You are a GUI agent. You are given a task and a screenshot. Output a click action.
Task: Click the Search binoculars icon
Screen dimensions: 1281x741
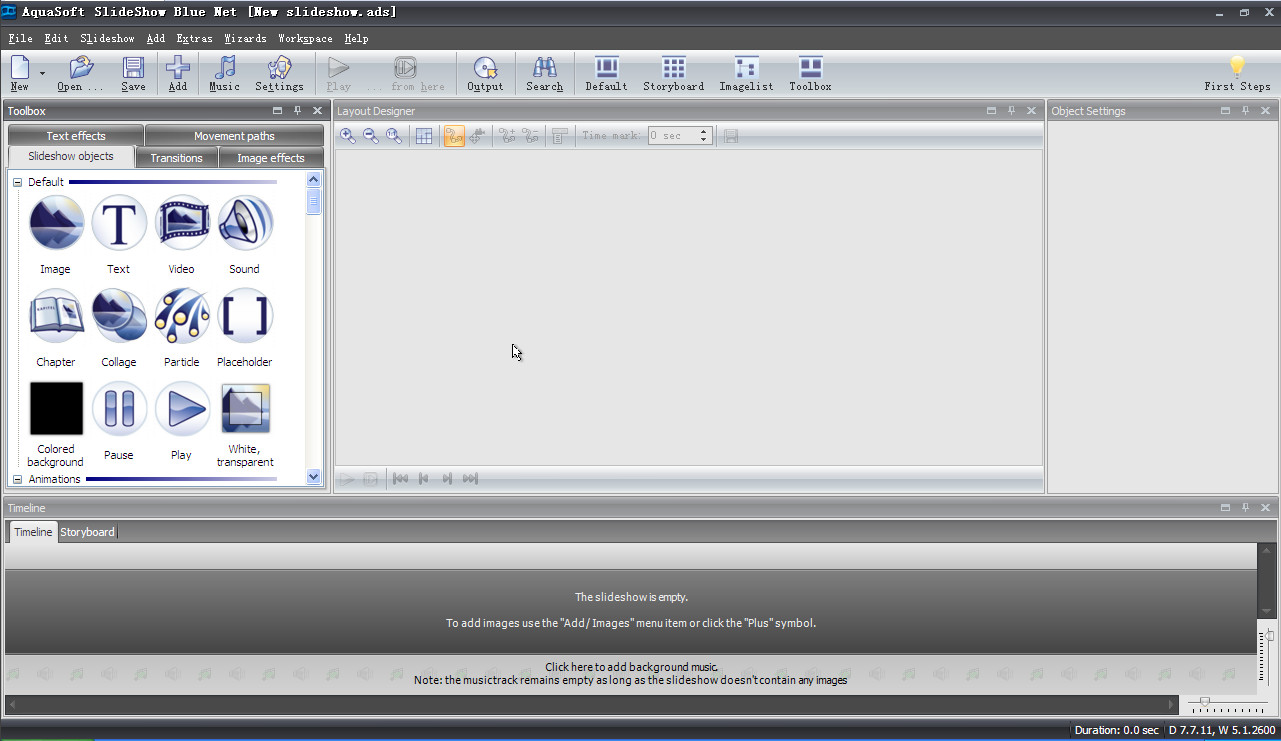(x=545, y=68)
